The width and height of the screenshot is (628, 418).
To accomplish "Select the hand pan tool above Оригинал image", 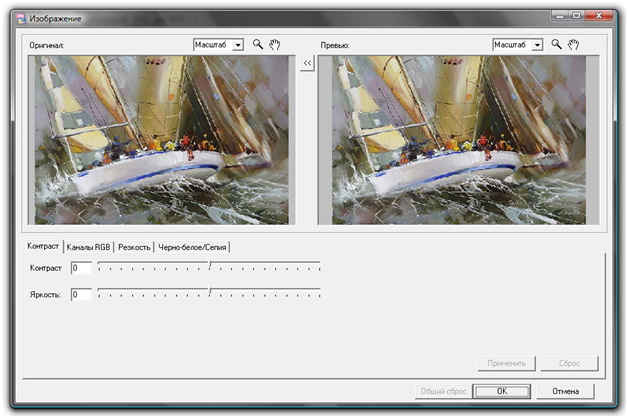I will pyautogui.click(x=274, y=45).
